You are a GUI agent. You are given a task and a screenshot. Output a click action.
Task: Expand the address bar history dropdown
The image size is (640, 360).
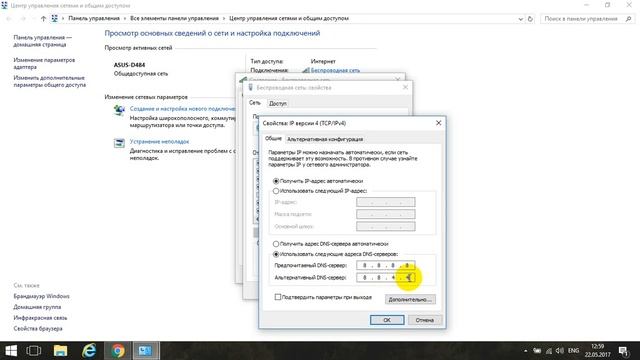pyautogui.click(x=520, y=19)
